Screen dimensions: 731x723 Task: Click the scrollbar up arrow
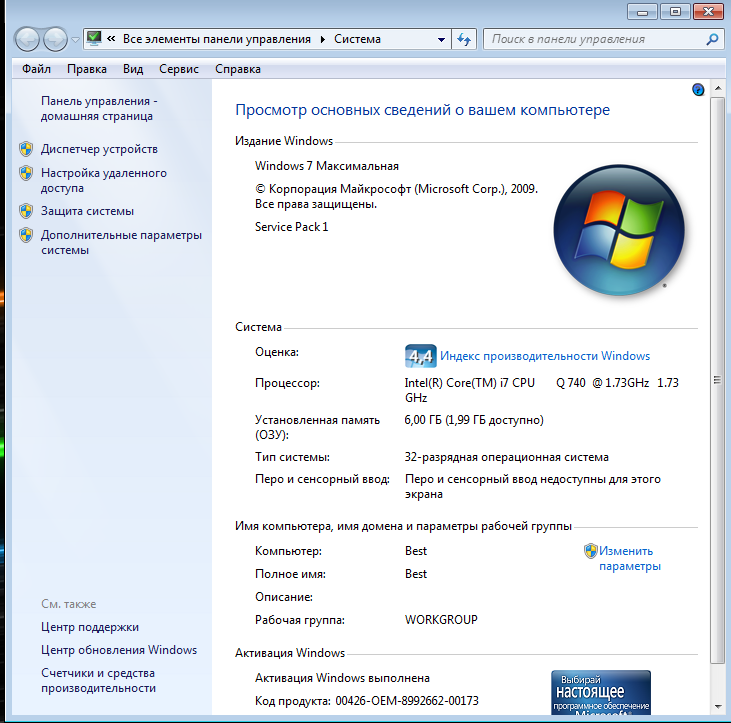coord(717,88)
